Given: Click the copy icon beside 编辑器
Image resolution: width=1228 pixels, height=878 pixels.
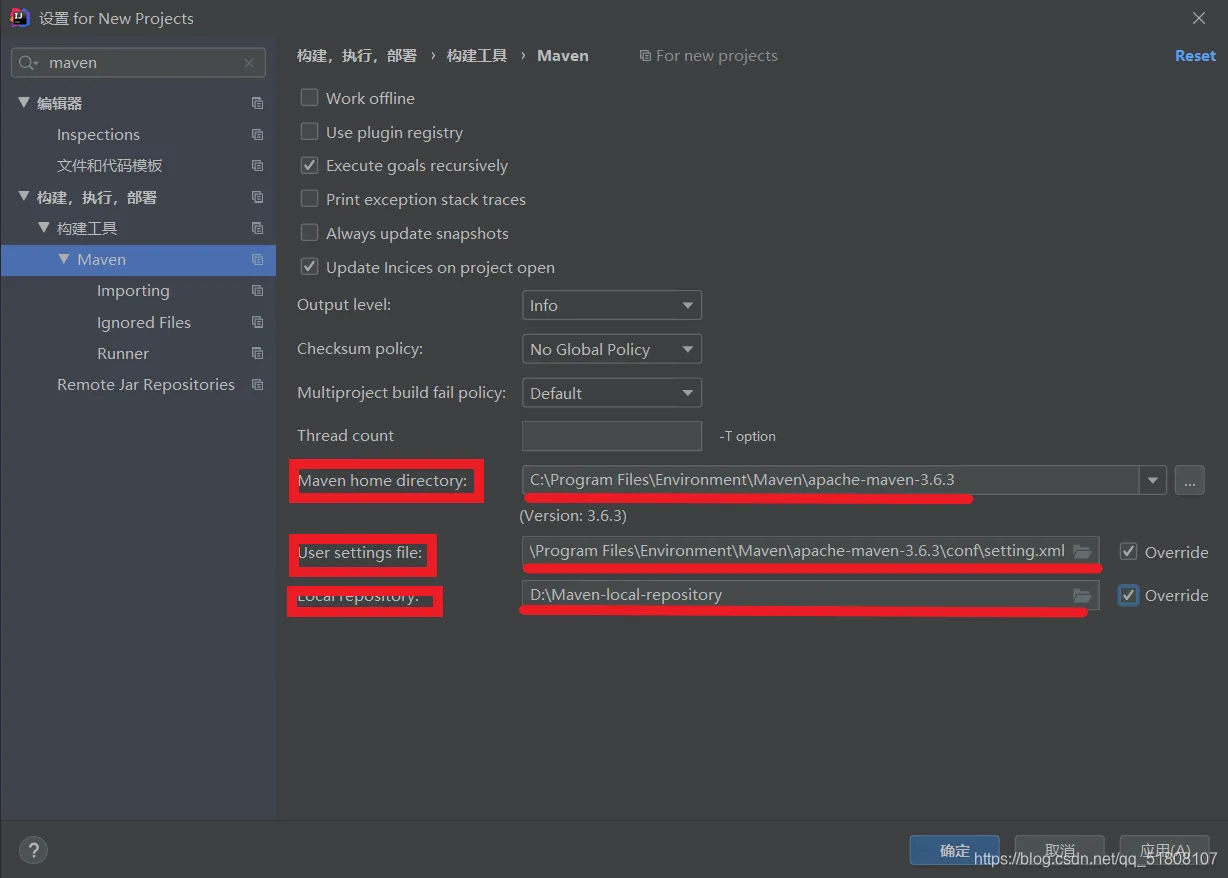Looking at the screenshot, I should tap(257, 103).
